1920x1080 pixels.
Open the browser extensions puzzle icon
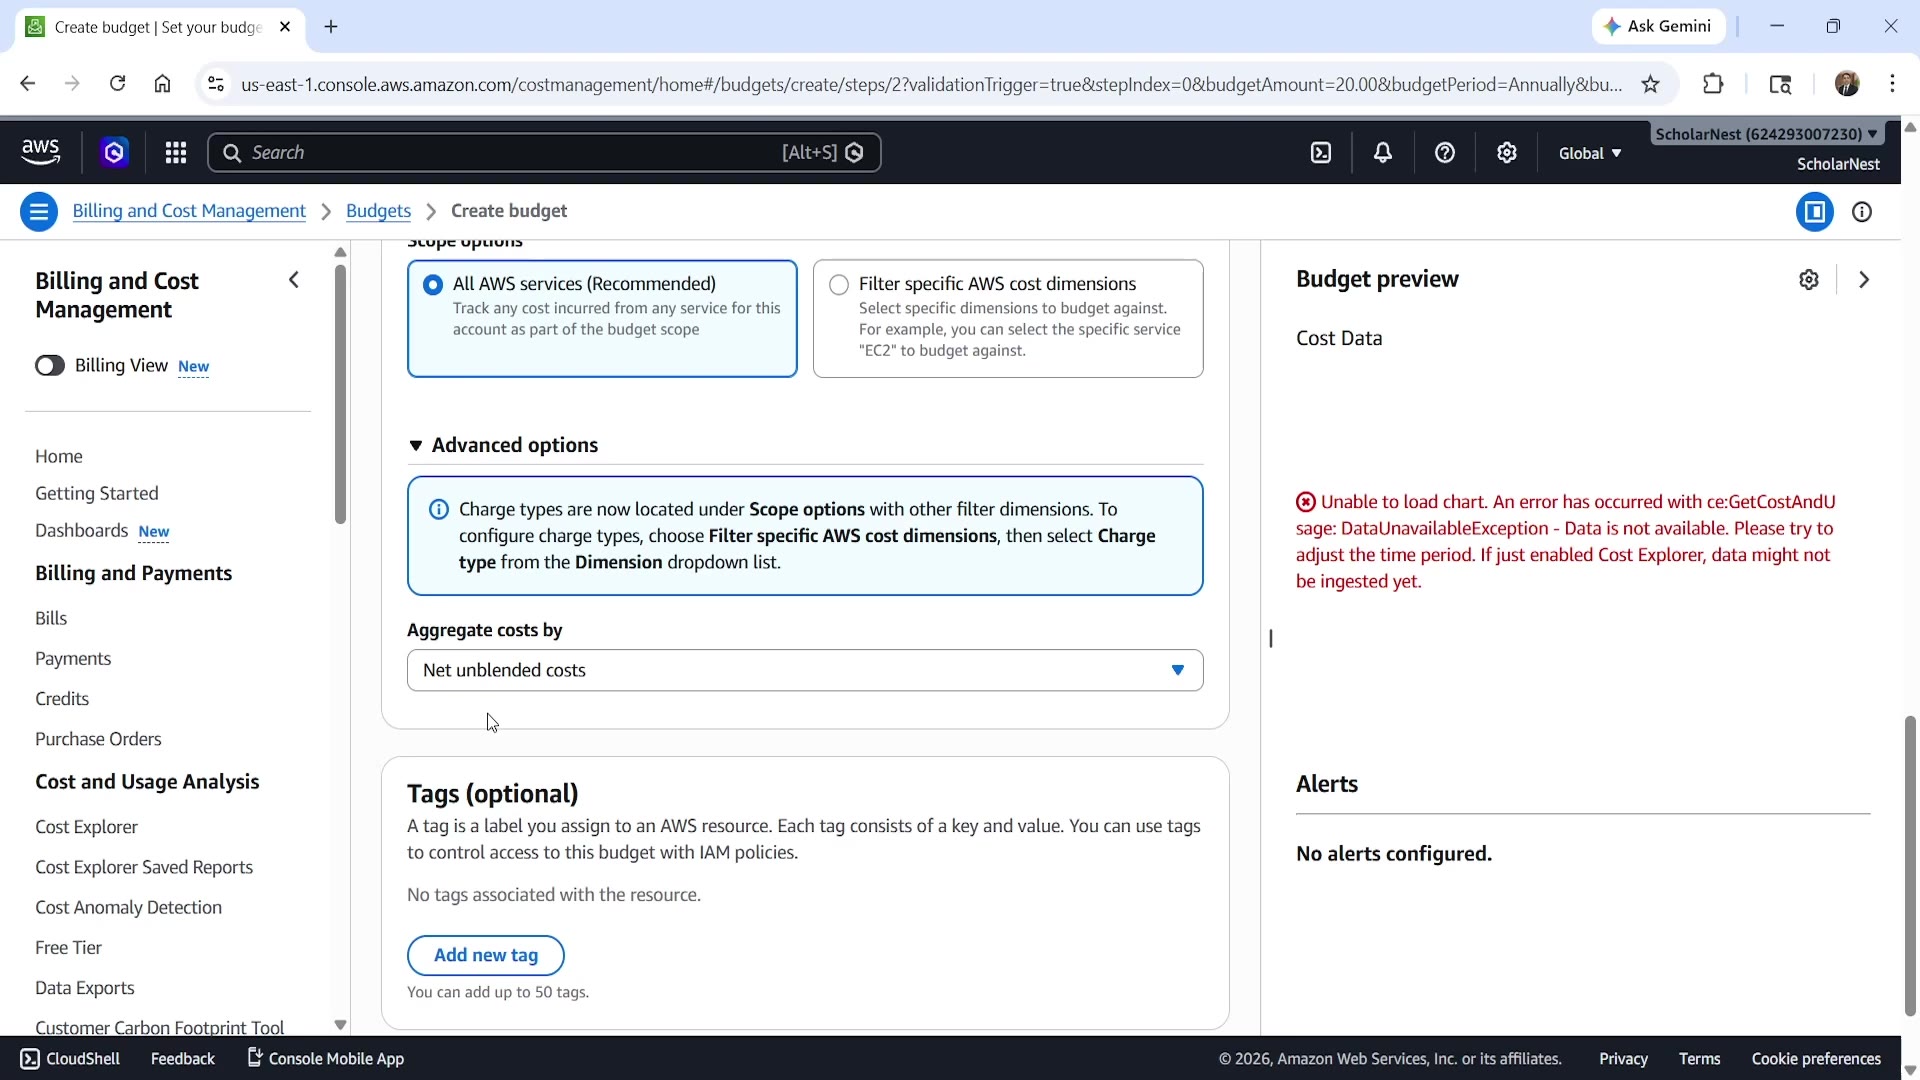click(x=1713, y=84)
